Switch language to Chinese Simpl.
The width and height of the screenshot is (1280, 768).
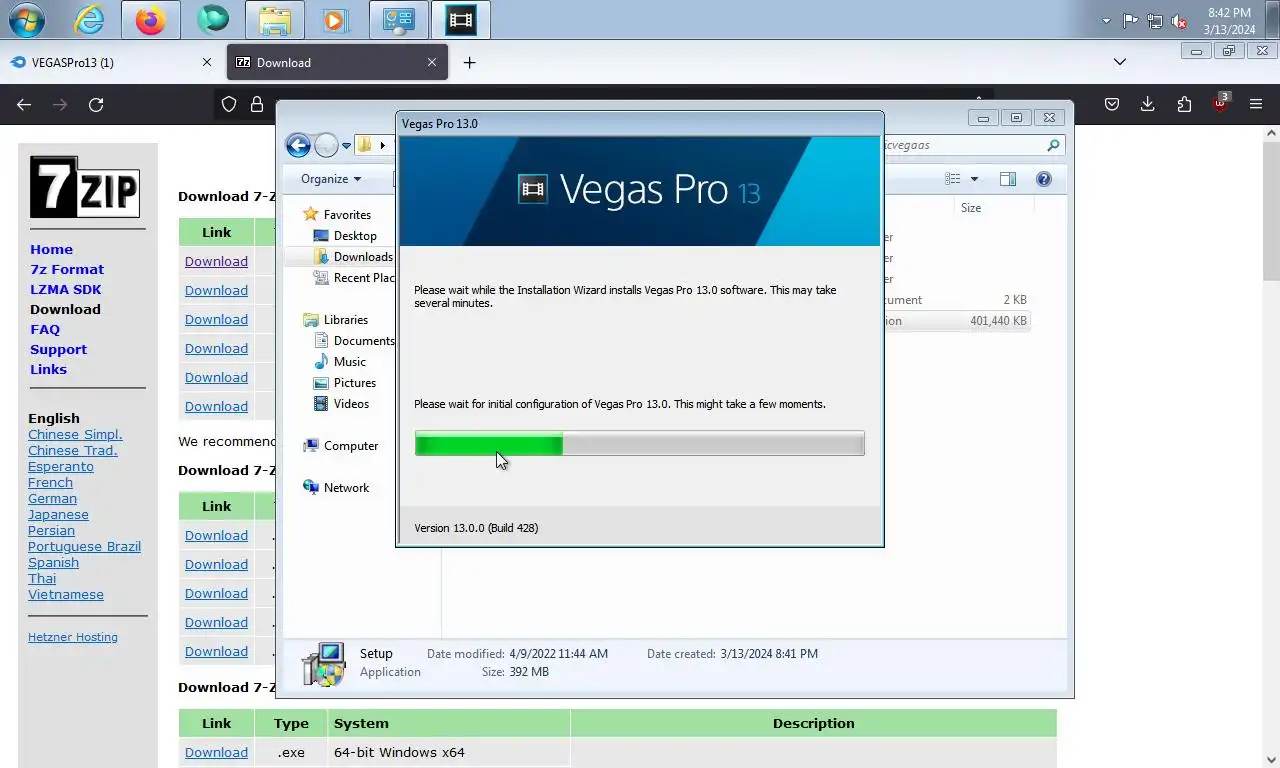[x=75, y=434]
